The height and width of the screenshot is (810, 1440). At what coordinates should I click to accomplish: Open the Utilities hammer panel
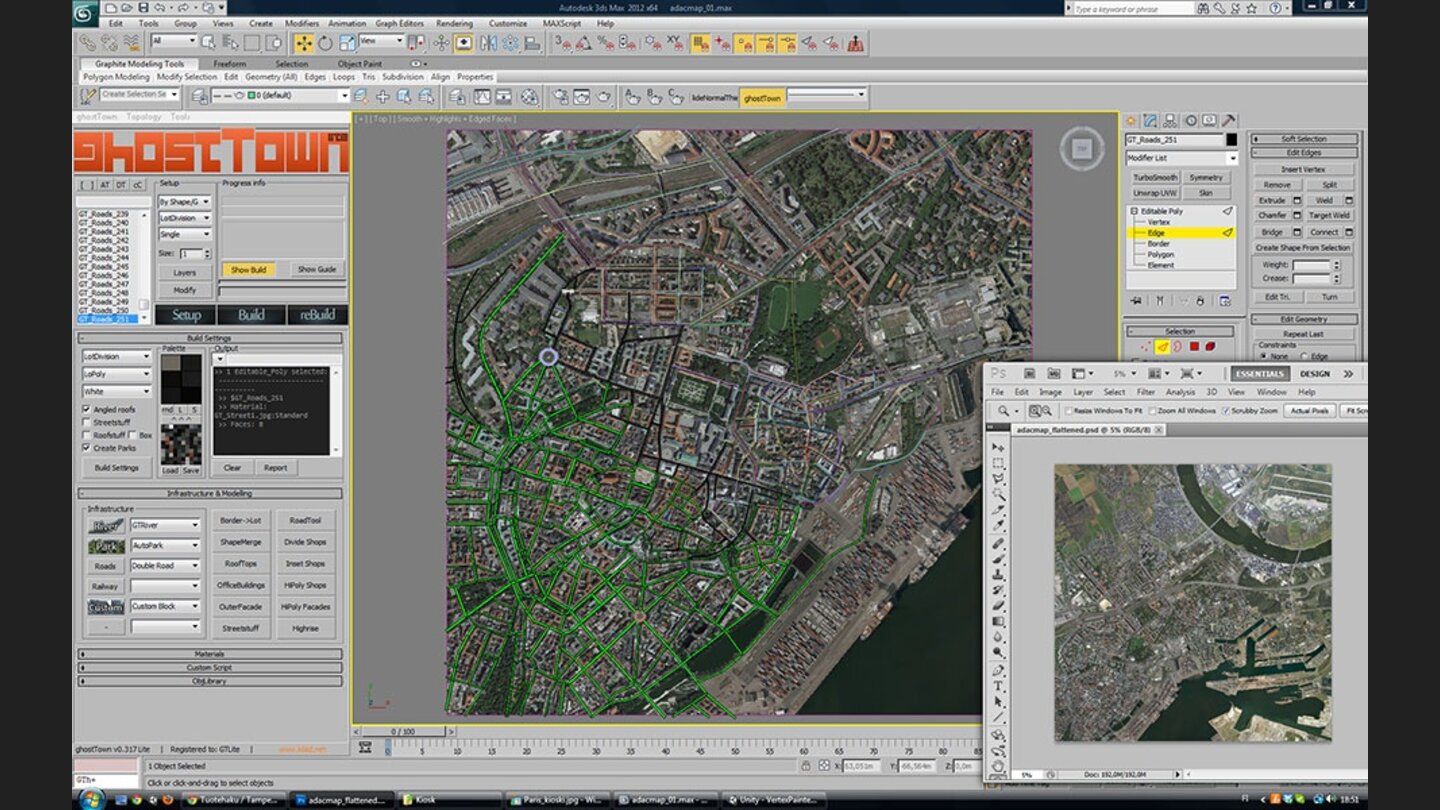pyautogui.click(x=1226, y=120)
